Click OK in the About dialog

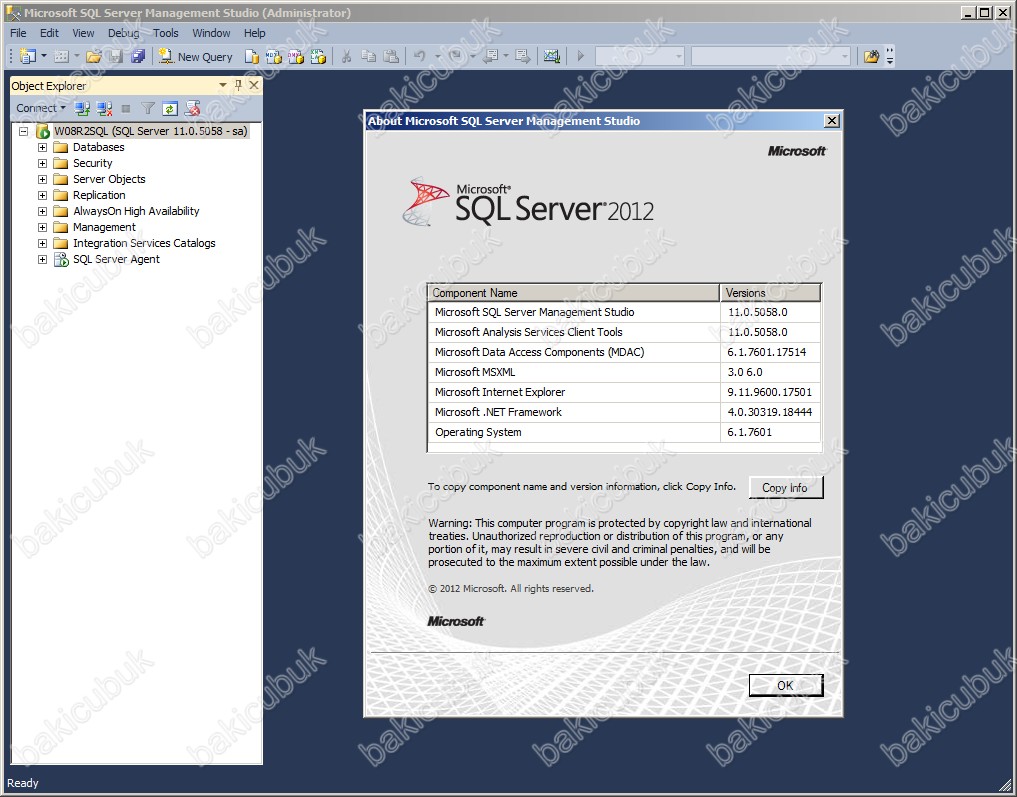pyautogui.click(x=785, y=685)
